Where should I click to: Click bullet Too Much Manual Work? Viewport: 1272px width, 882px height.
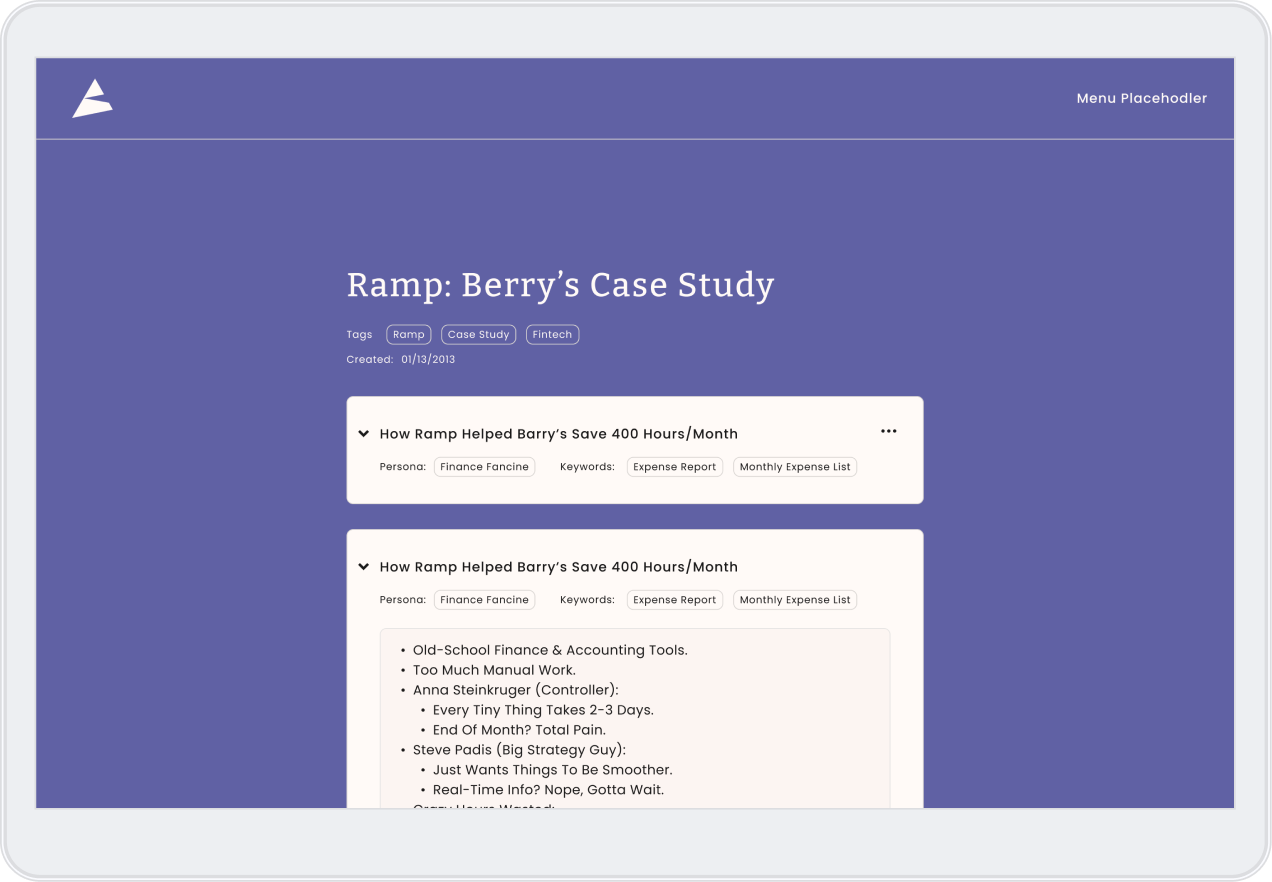[494, 670]
